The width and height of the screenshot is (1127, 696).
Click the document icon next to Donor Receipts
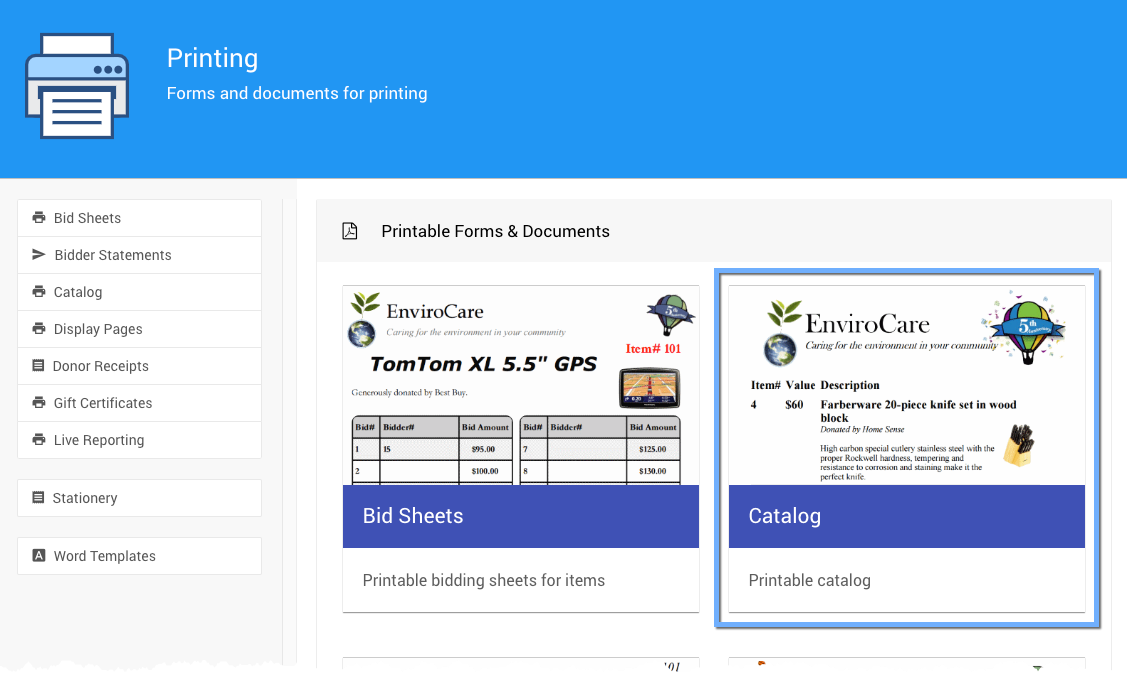point(39,366)
